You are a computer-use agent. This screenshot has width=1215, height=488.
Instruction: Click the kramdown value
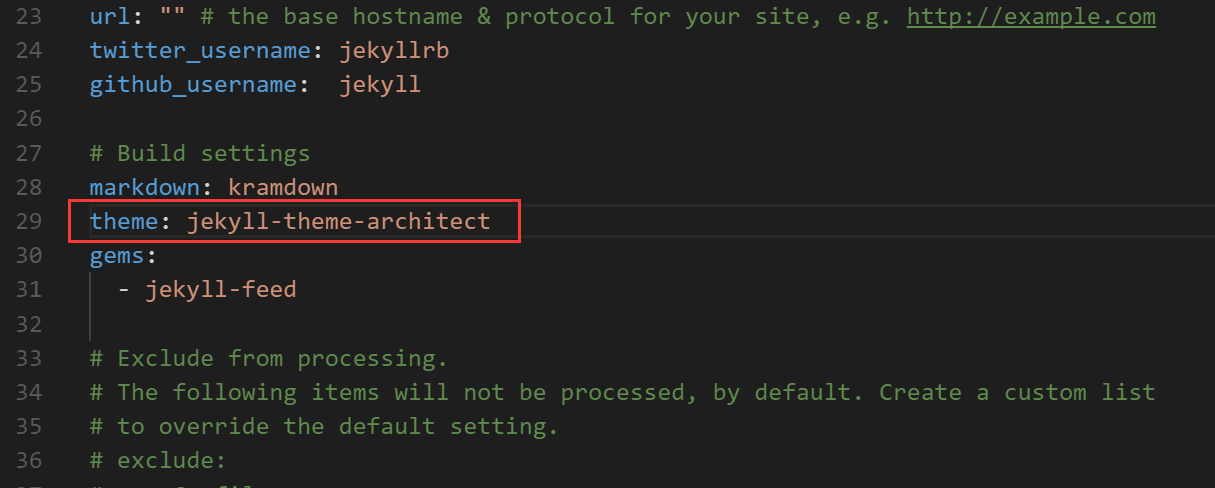coord(283,187)
